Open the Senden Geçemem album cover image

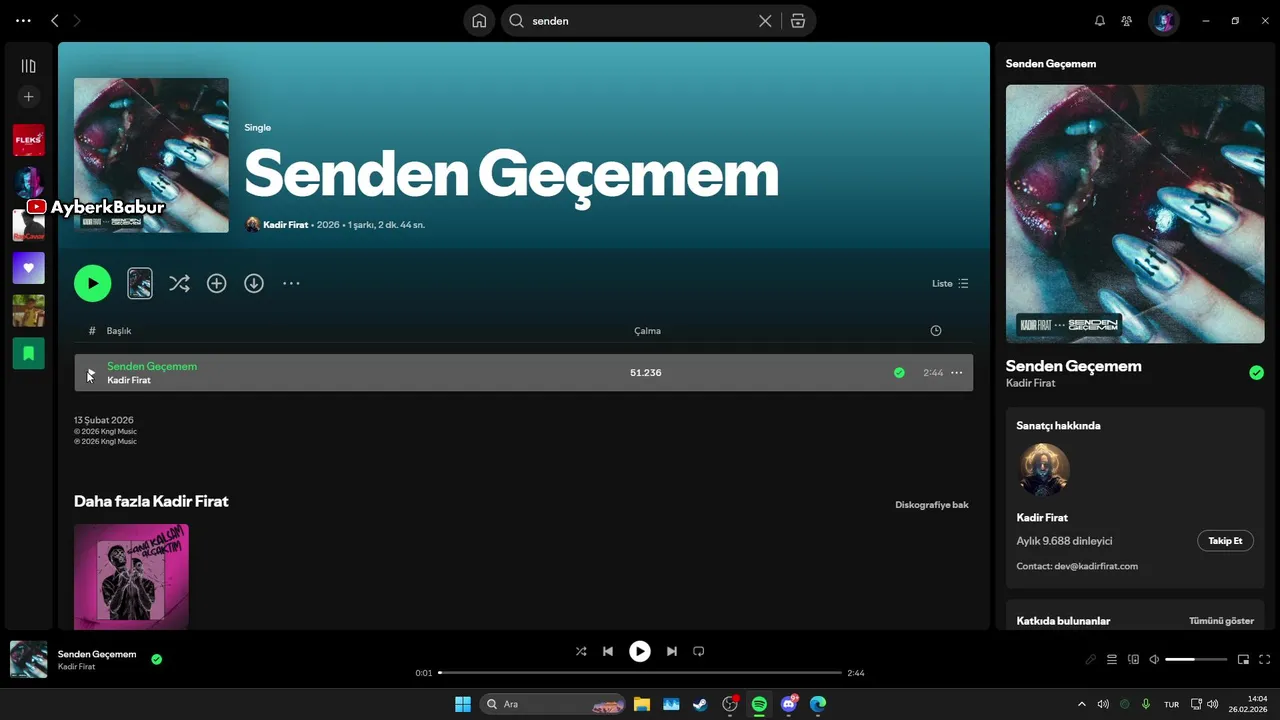tap(151, 155)
